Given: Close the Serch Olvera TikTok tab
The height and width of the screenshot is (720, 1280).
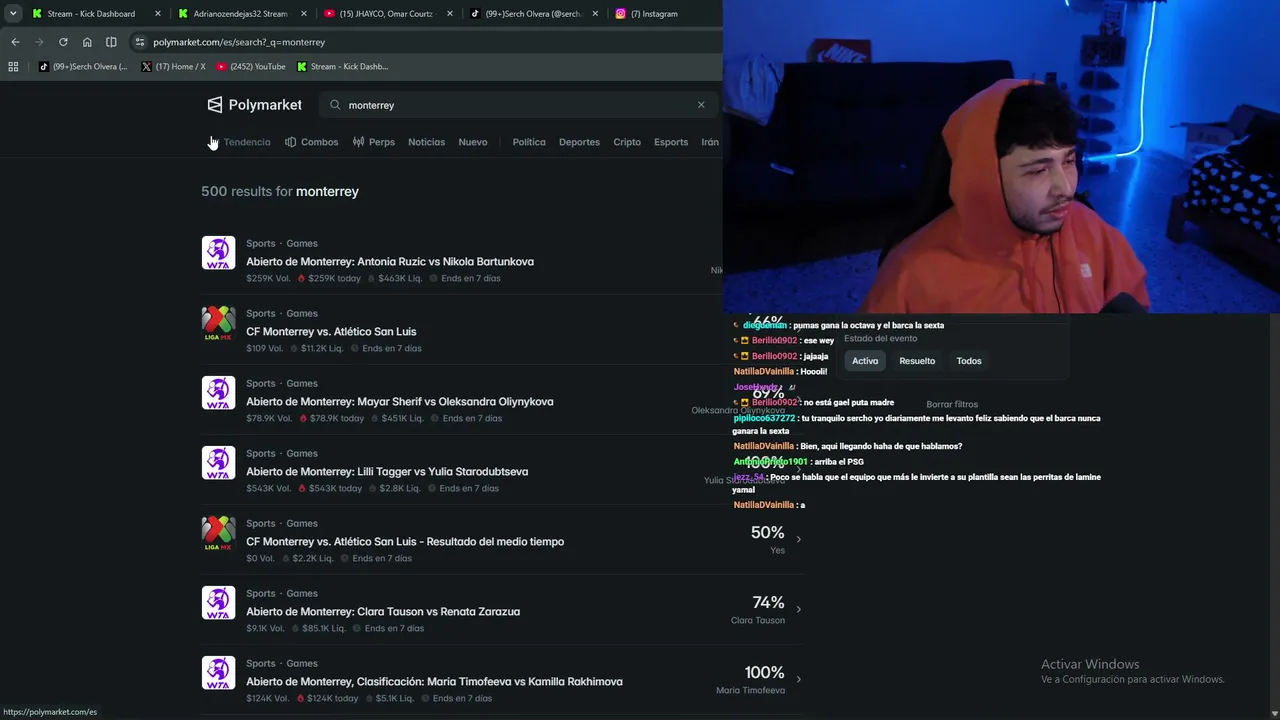Looking at the screenshot, I should 596,14.
